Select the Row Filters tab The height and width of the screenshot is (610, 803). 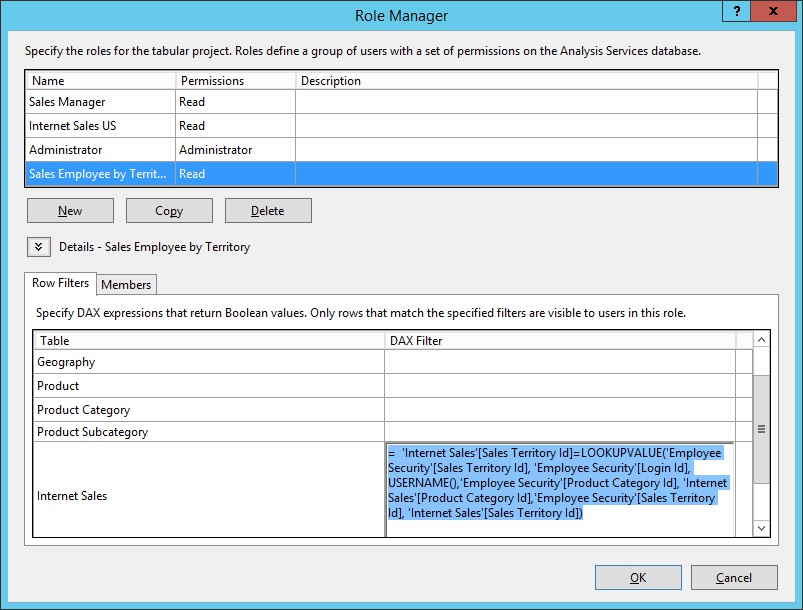(x=61, y=283)
